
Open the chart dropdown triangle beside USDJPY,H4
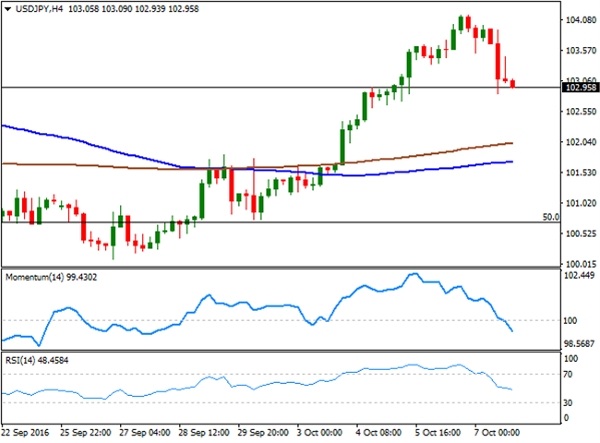pos(8,9)
